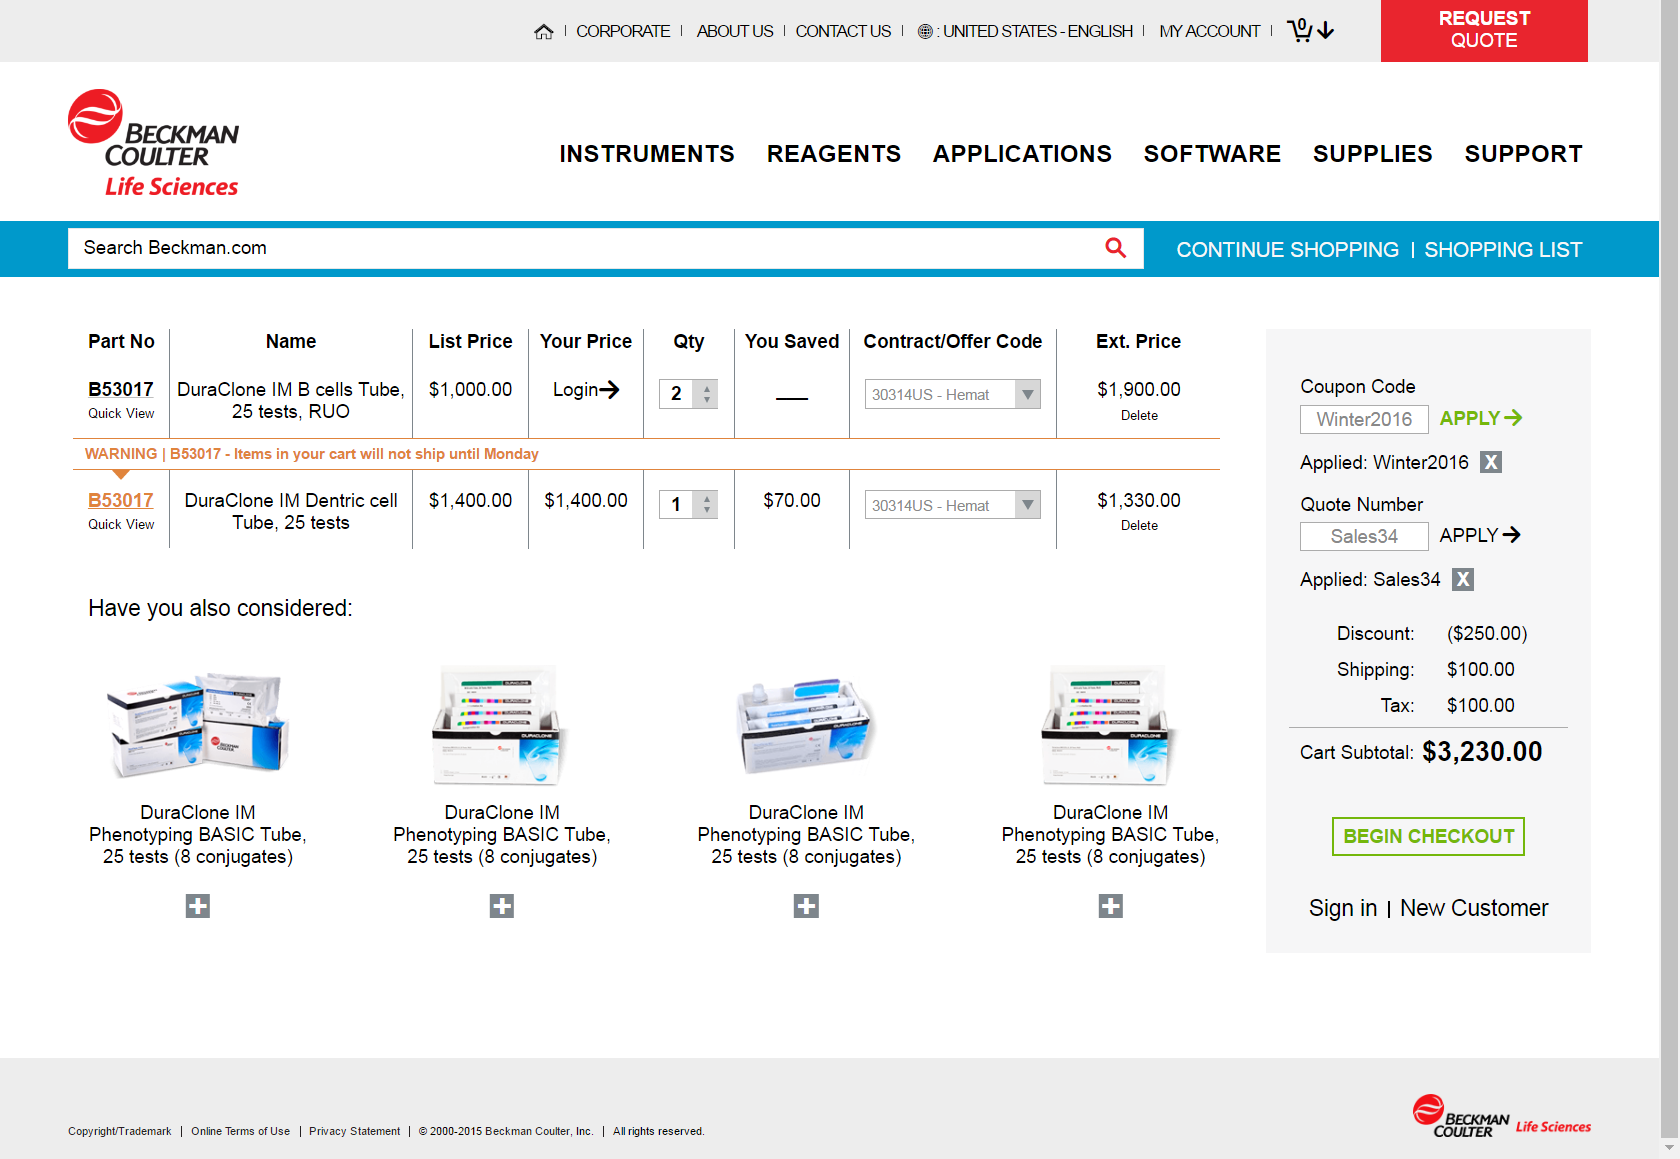
Task: Open the shopping cart icon
Action: click(x=1299, y=30)
